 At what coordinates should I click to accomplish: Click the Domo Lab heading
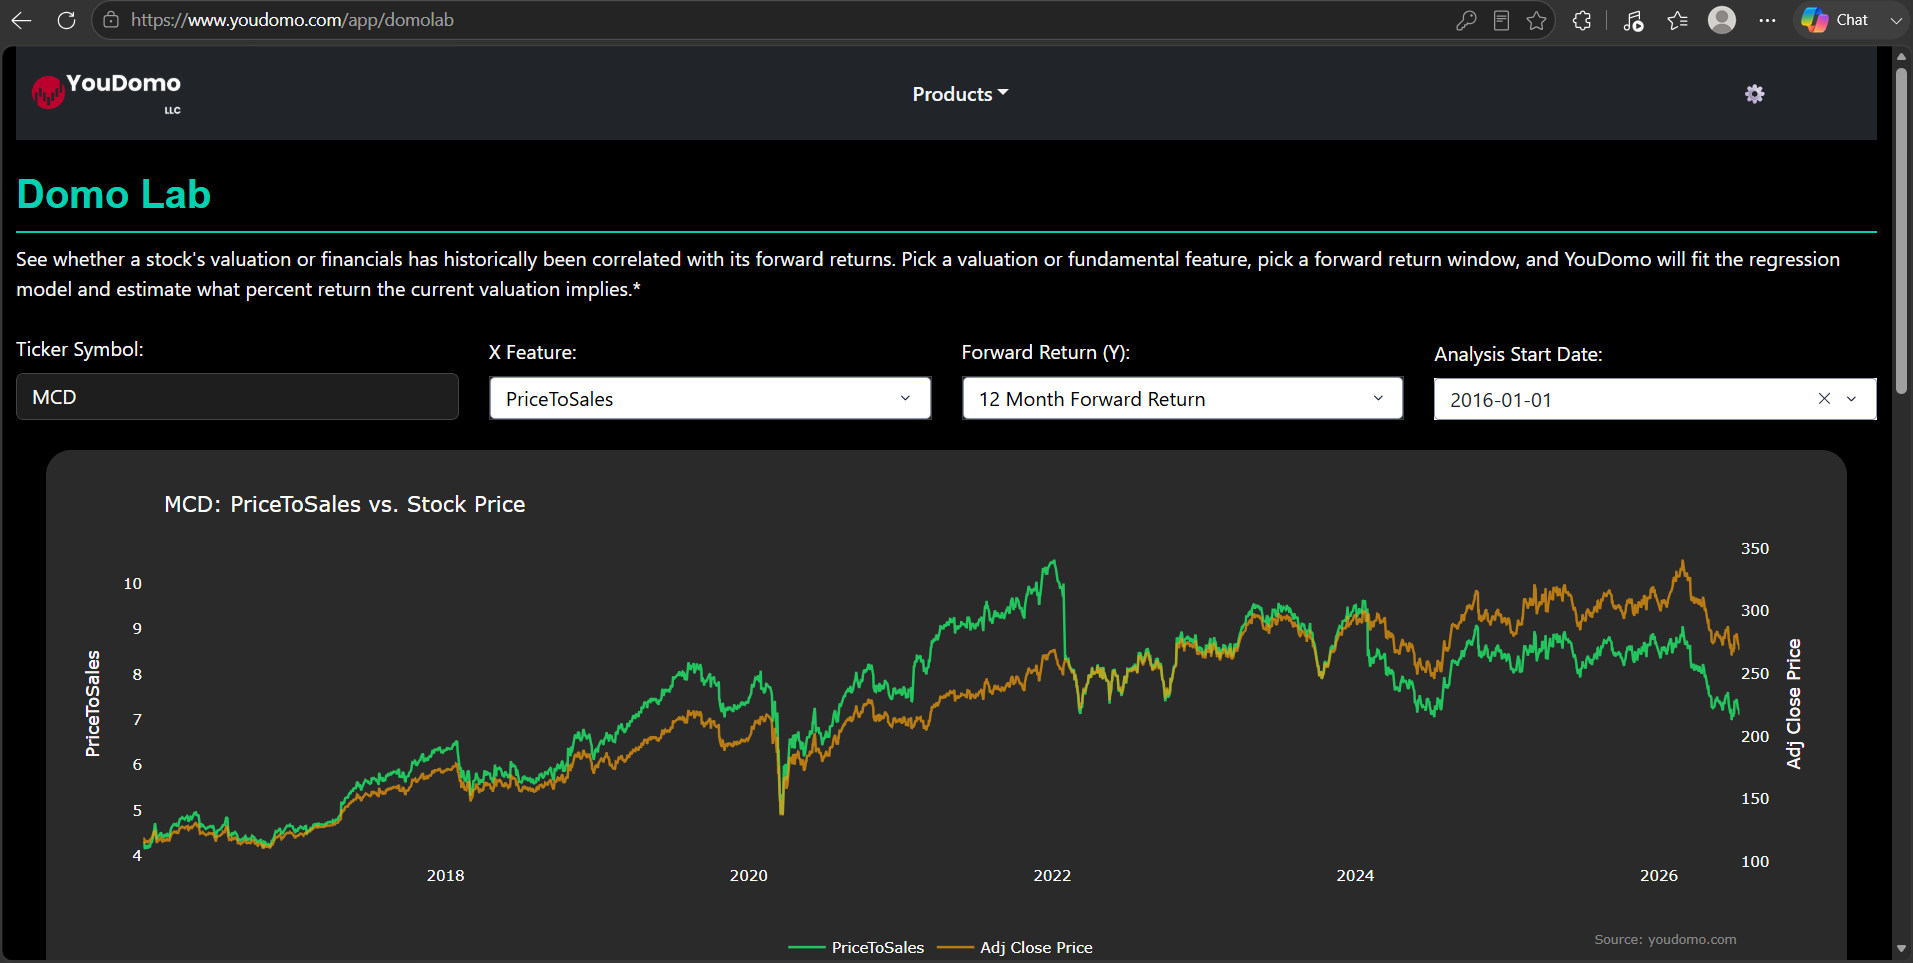coord(114,194)
